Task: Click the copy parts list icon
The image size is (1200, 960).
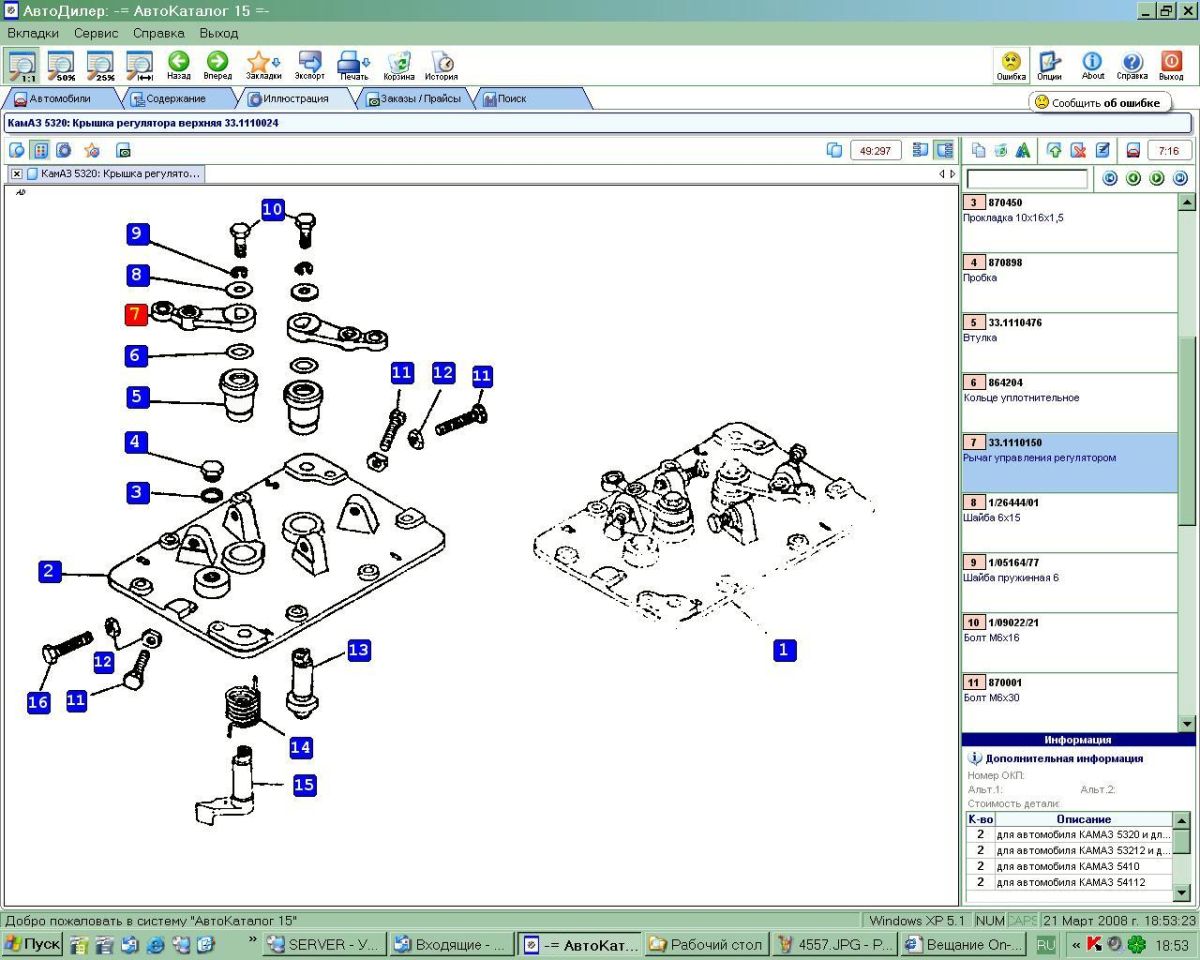Action: pyautogui.click(x=979, y=150)
